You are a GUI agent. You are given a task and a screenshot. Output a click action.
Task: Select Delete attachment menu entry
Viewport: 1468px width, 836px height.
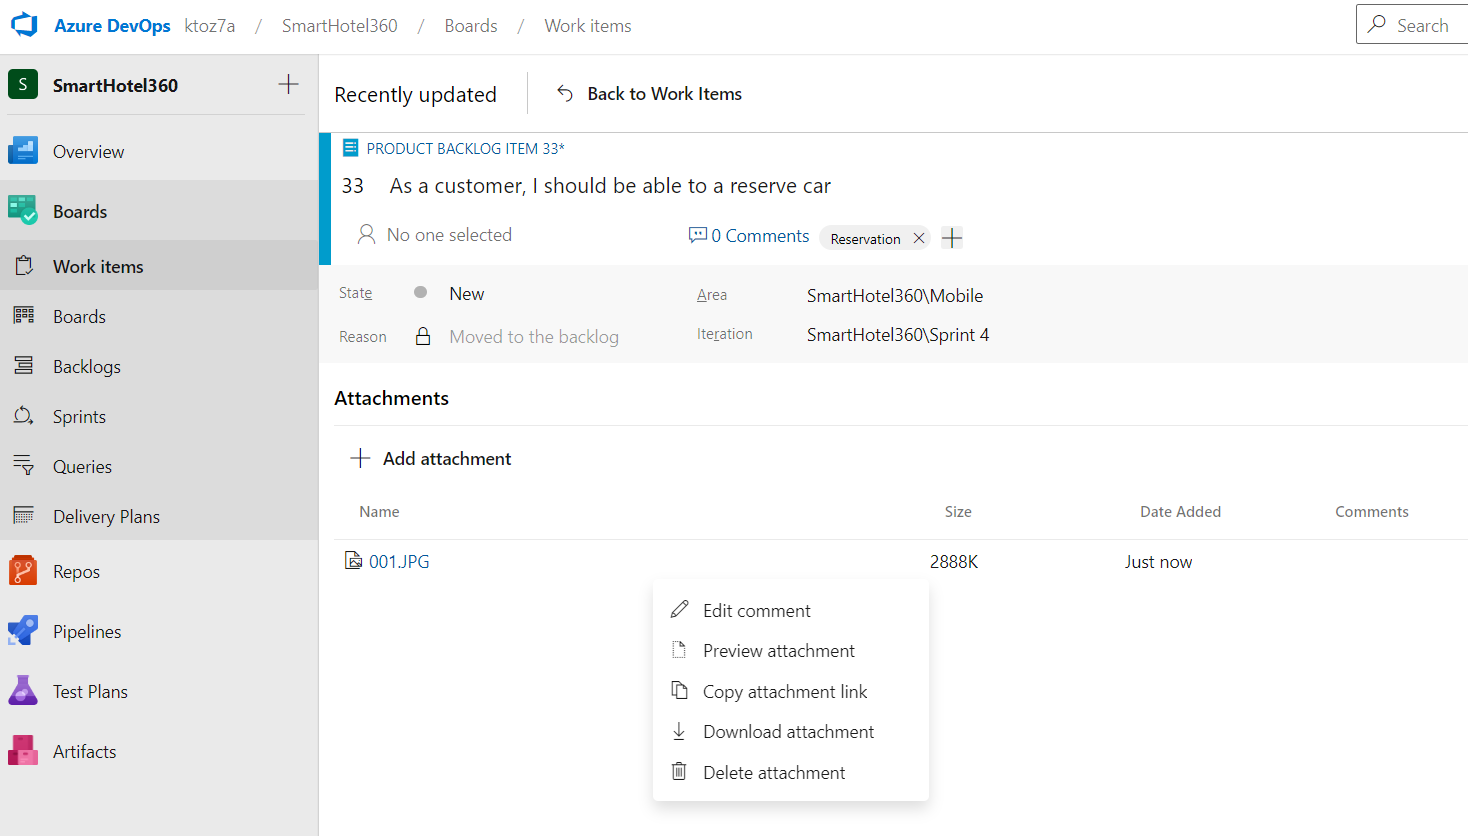[773, 772]
